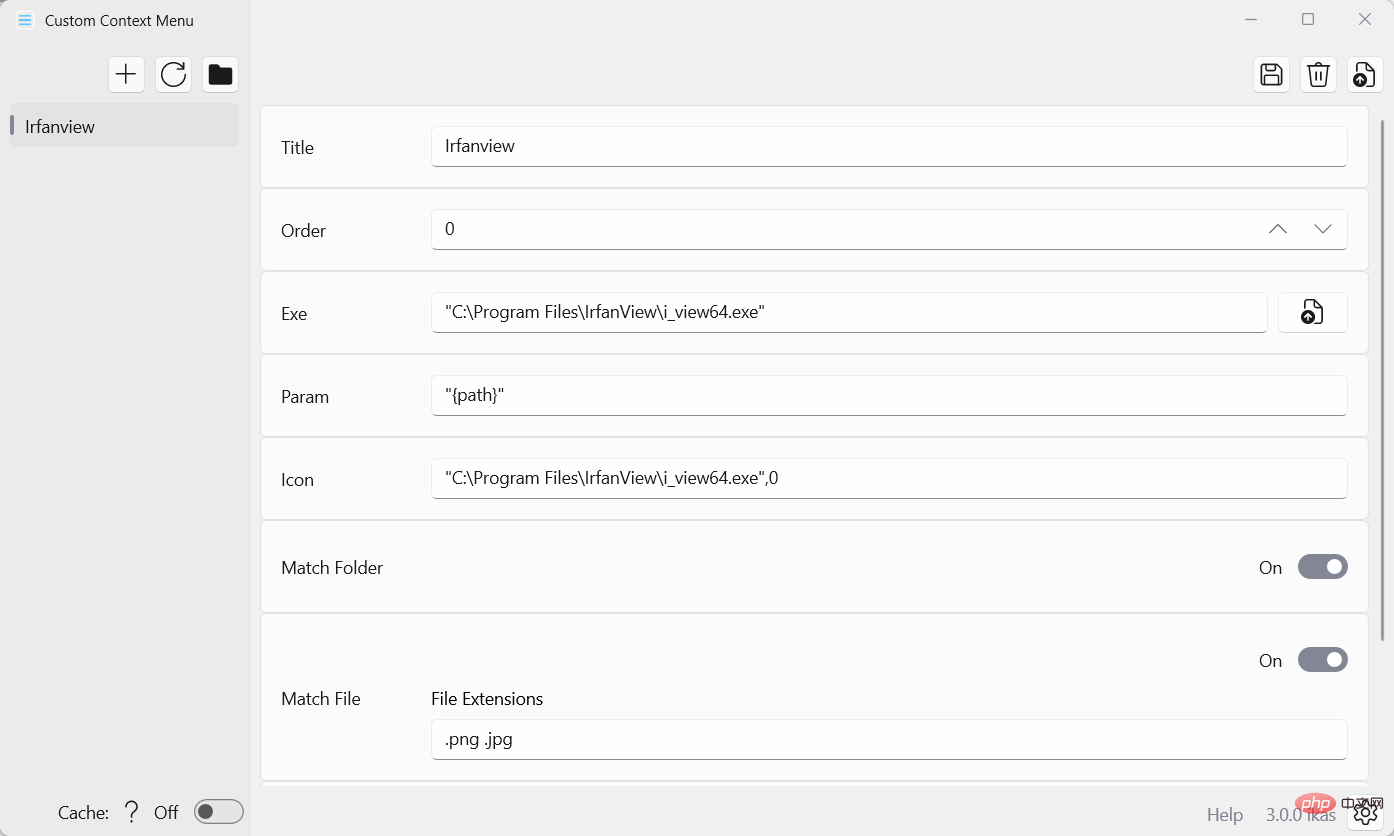This screenshot has height=836, width=1394.
Task: Edit the Title field
Action: (889, 146)
